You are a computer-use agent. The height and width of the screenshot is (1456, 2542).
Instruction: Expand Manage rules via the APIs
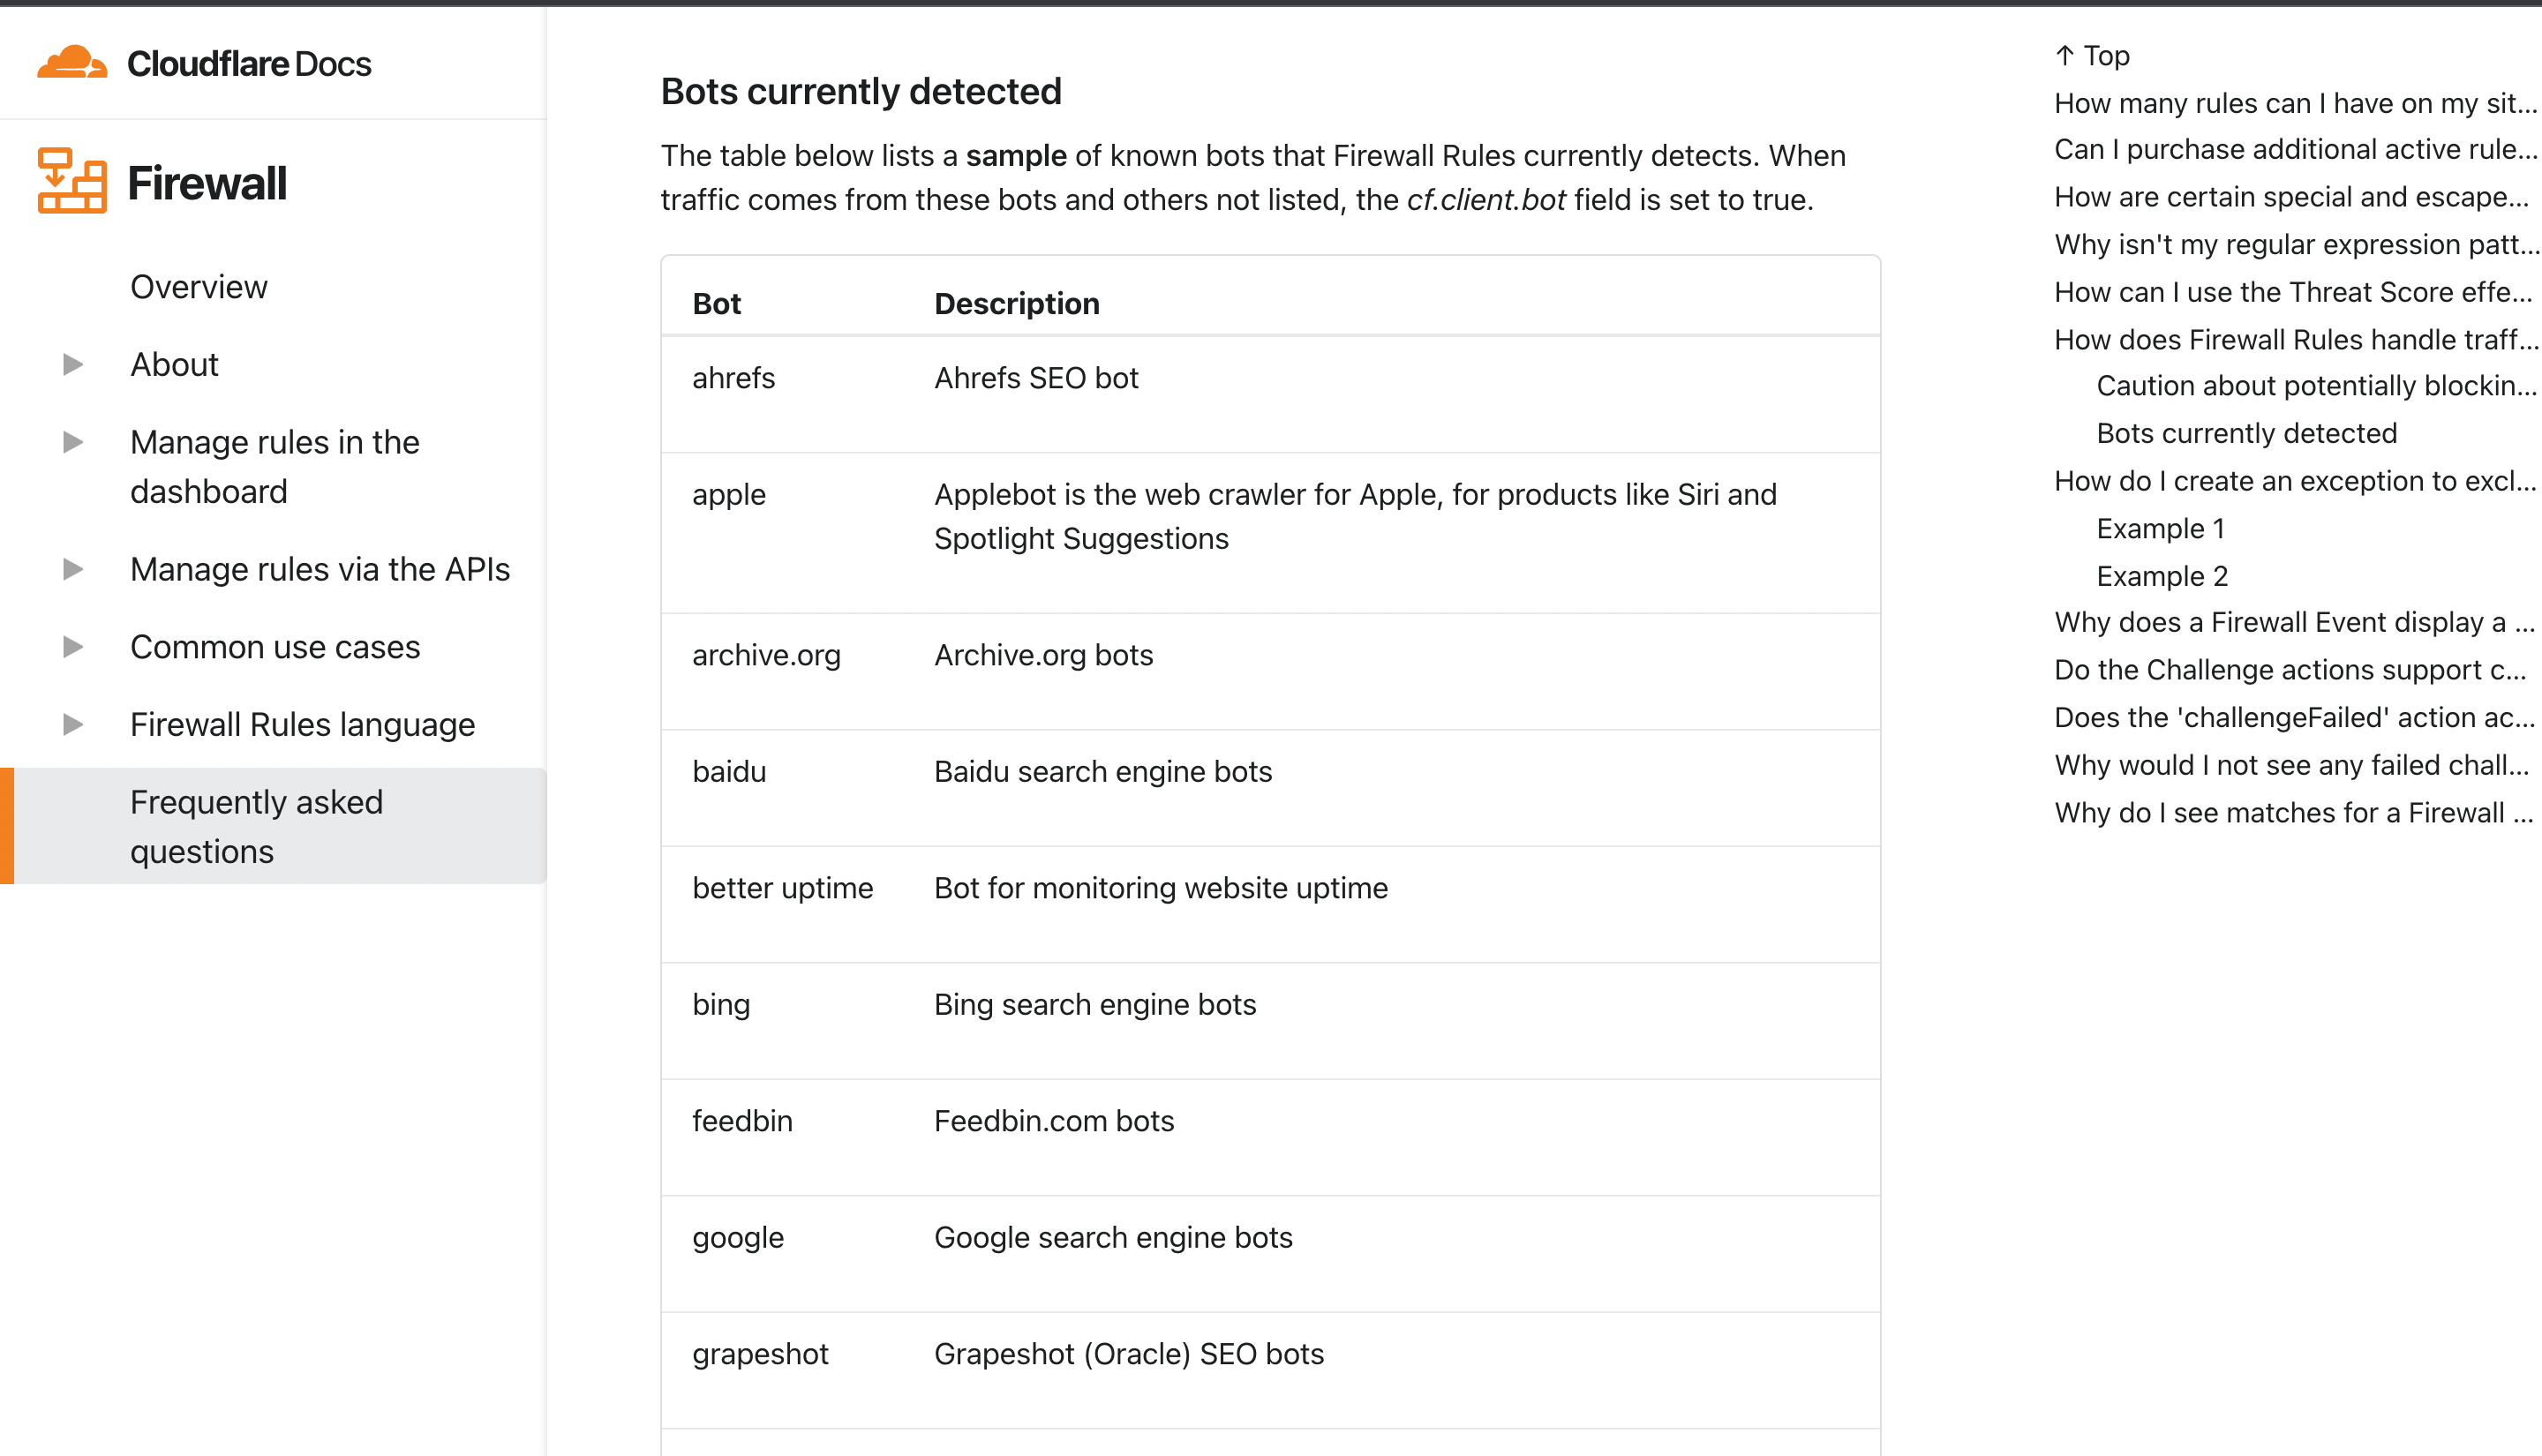coord(72,569)
